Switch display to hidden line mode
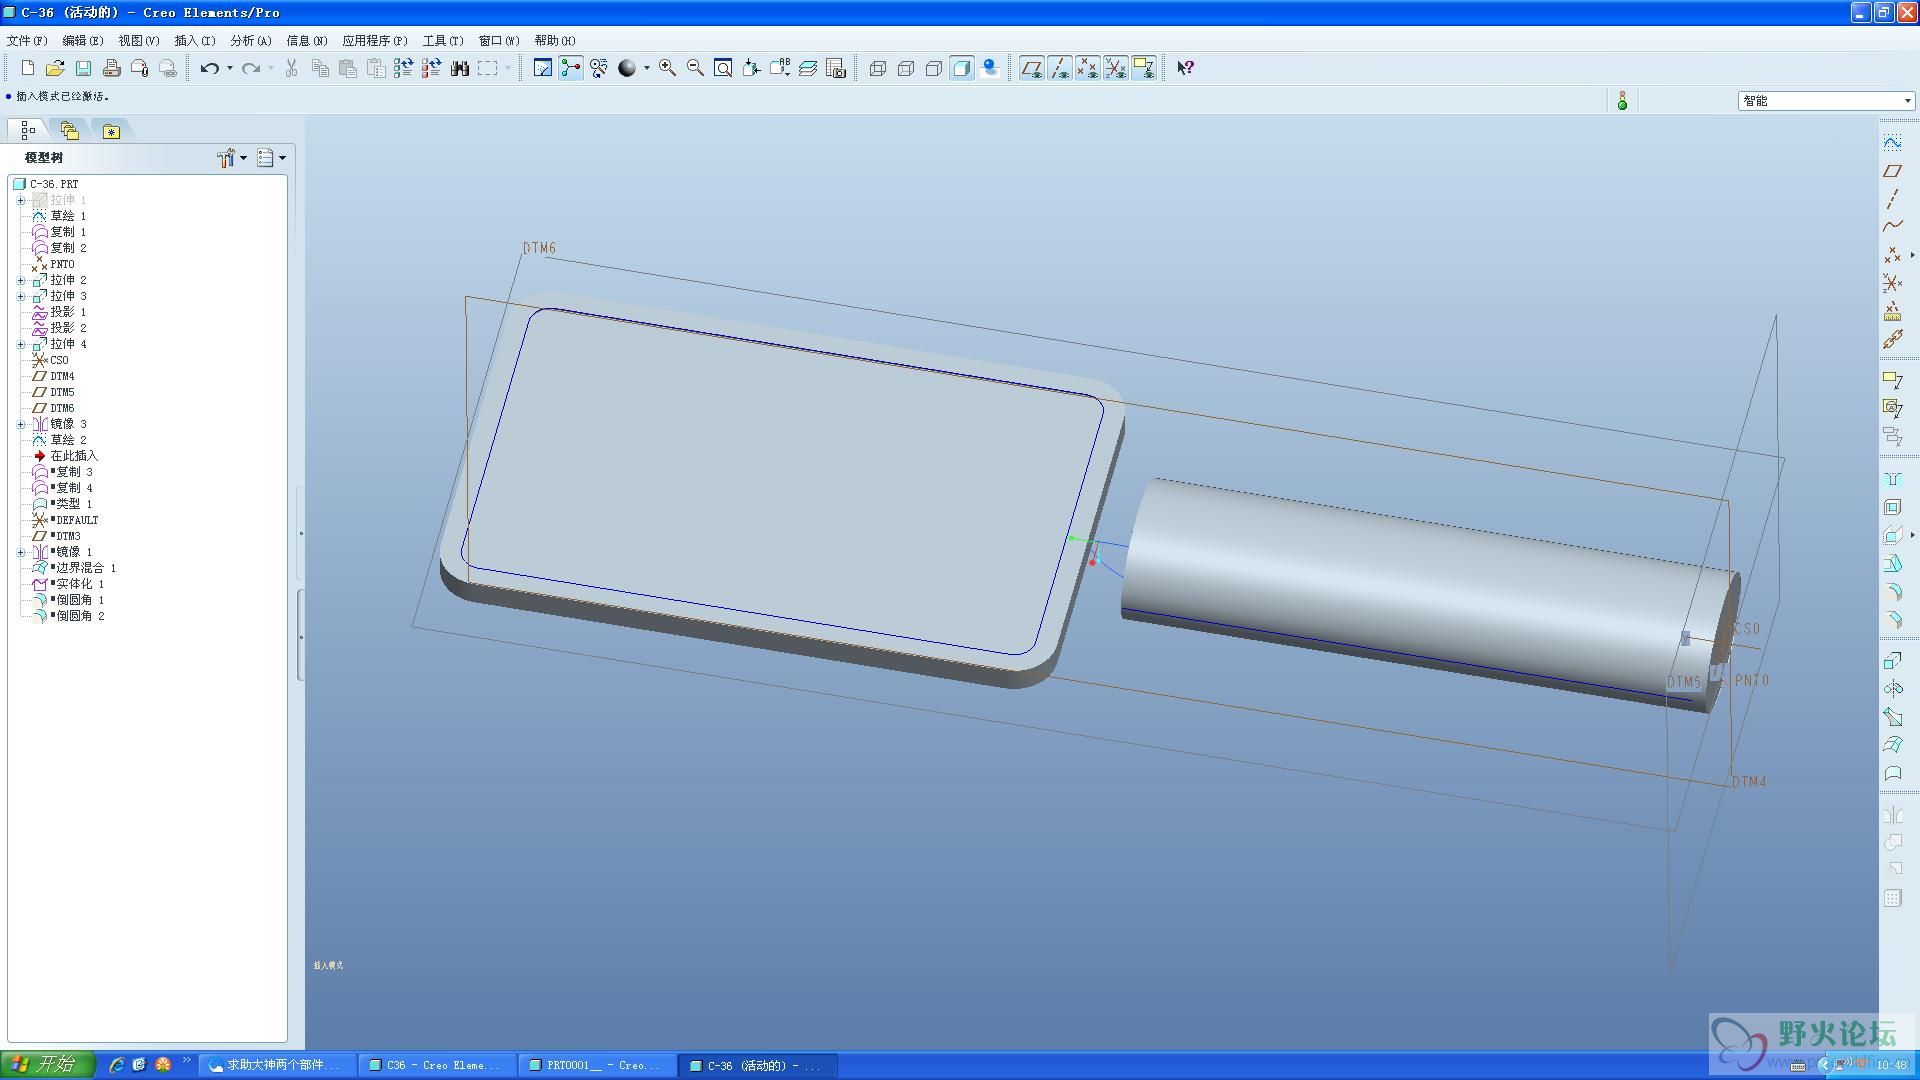Image resolution: width=1920 pixels, height=1080 pixels. coord(906,68)
